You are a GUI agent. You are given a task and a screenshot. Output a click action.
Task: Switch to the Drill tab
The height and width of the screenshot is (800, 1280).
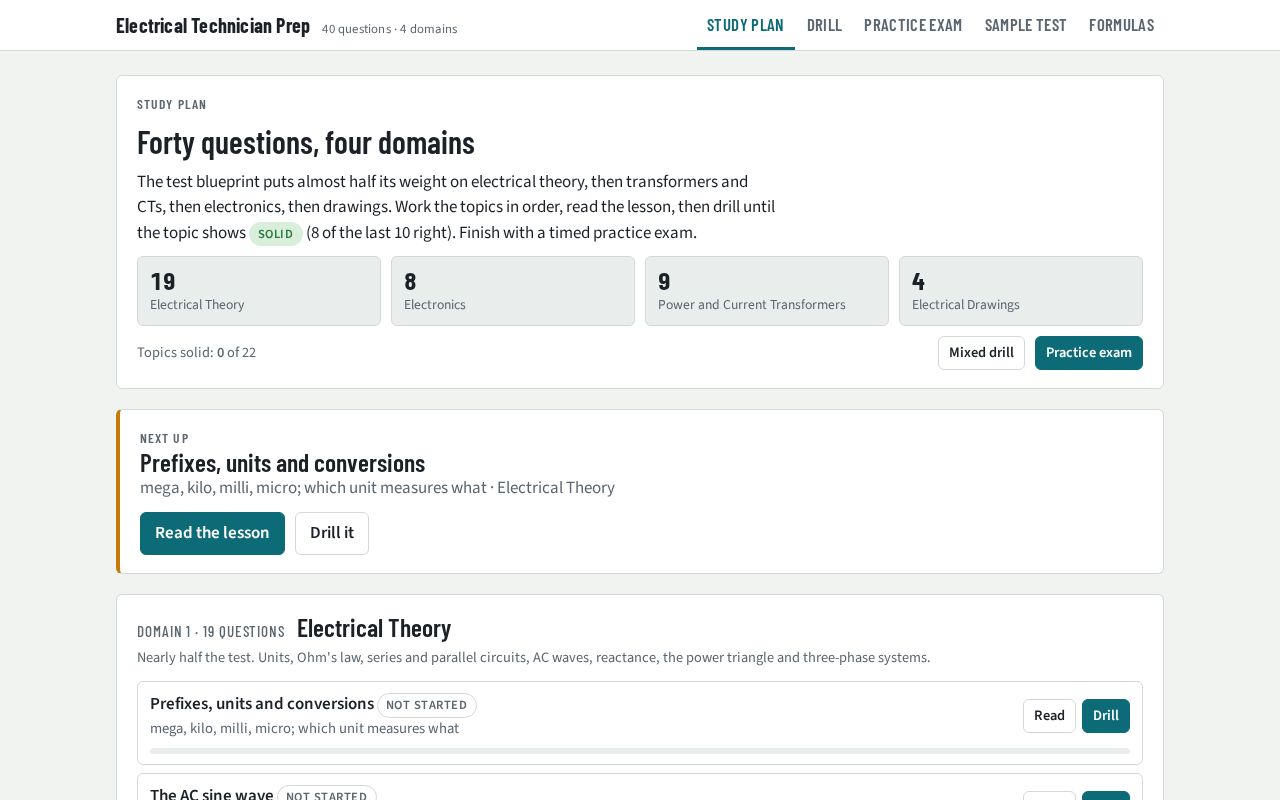point(824,25)
